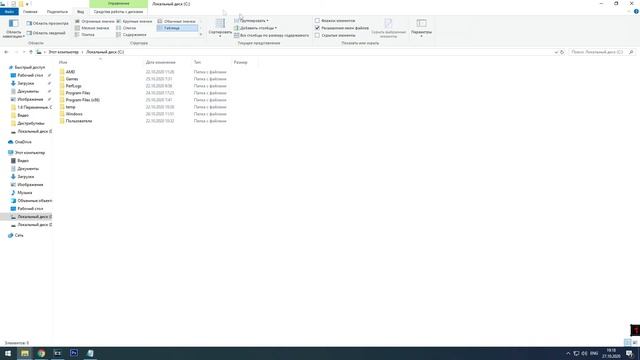Open the Sort by (Сортировать) menu
This screenshot has height=360, width=640.
220,29
